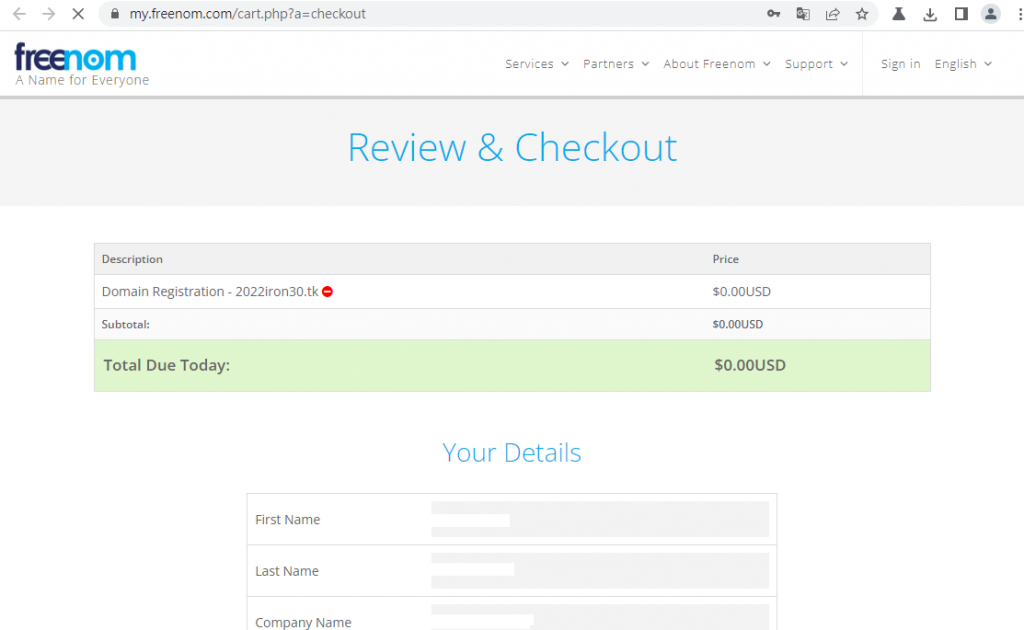This screenshot has width=1024, height=630.
Task: Click the 'Review & Checkout' heading
Action: point(512,148)
